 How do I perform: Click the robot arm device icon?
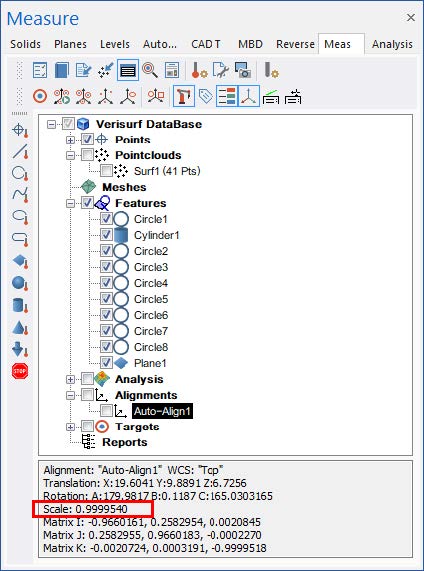(x=184, y=96)
